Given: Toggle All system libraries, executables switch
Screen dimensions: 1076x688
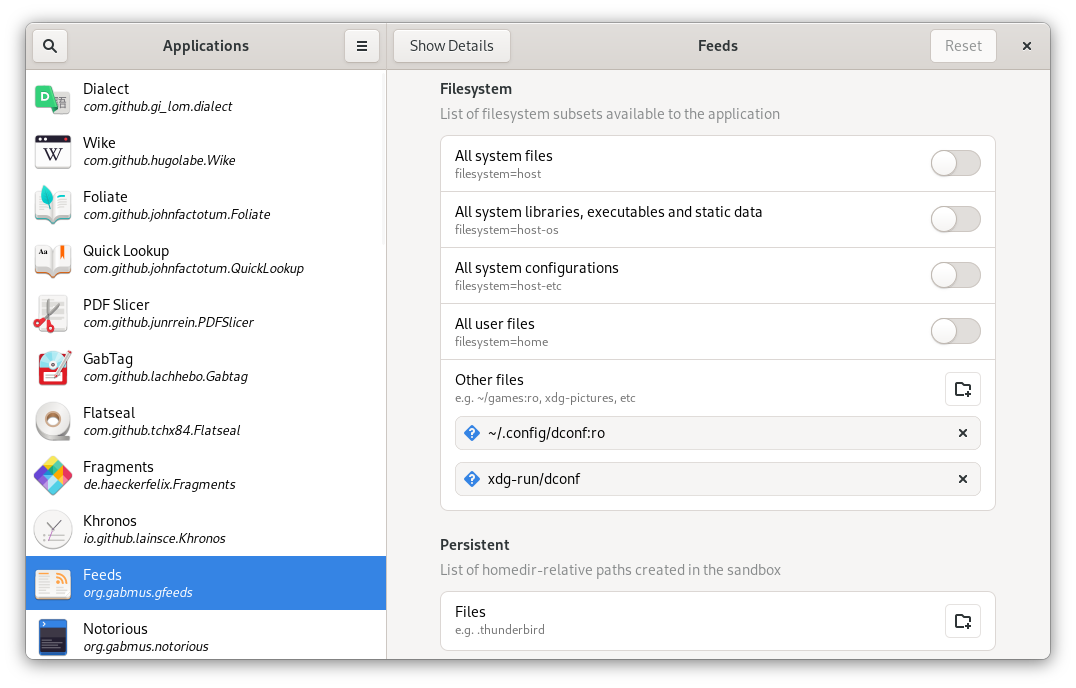Looking at the screenshot, I should (955, 219).
